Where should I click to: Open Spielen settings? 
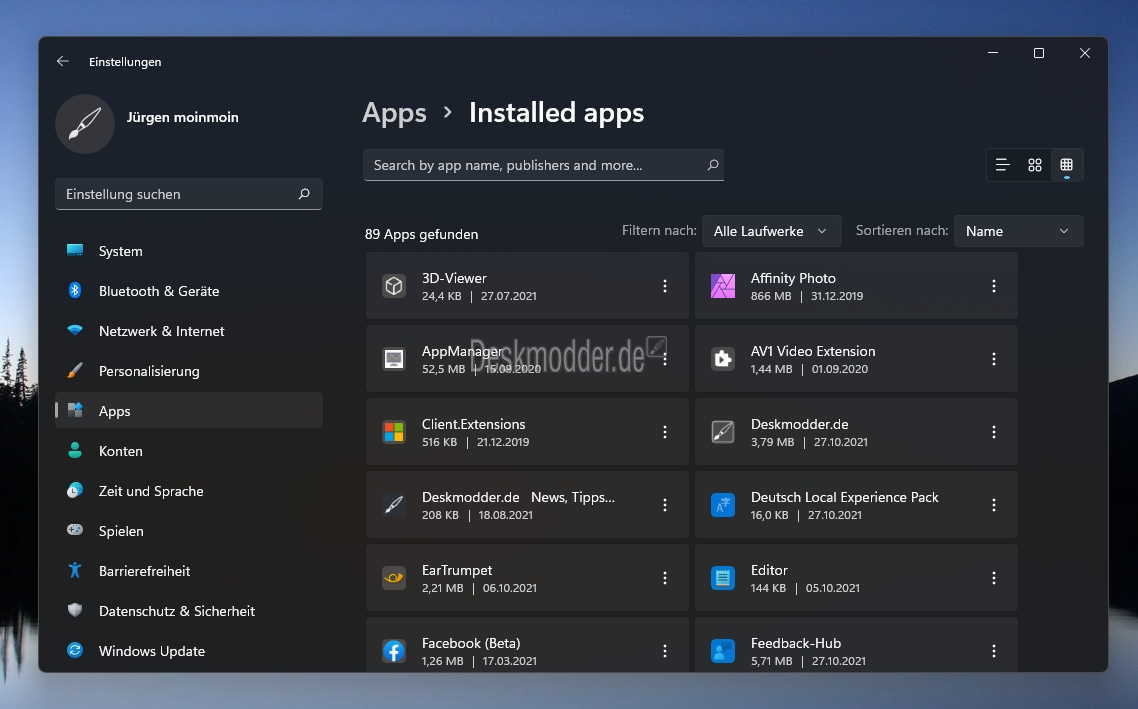coord(189,530)
